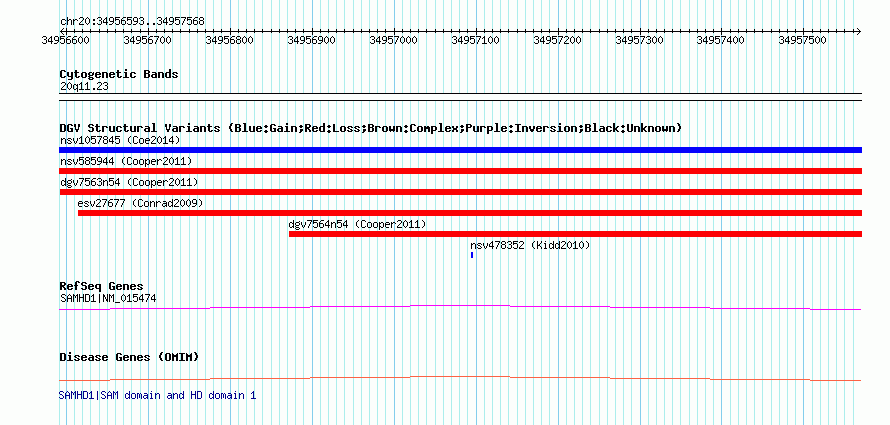This screenshot has width=890, height=425.
Task: Click the Cytogenetic Bands track title
Action: click(119, 74)
